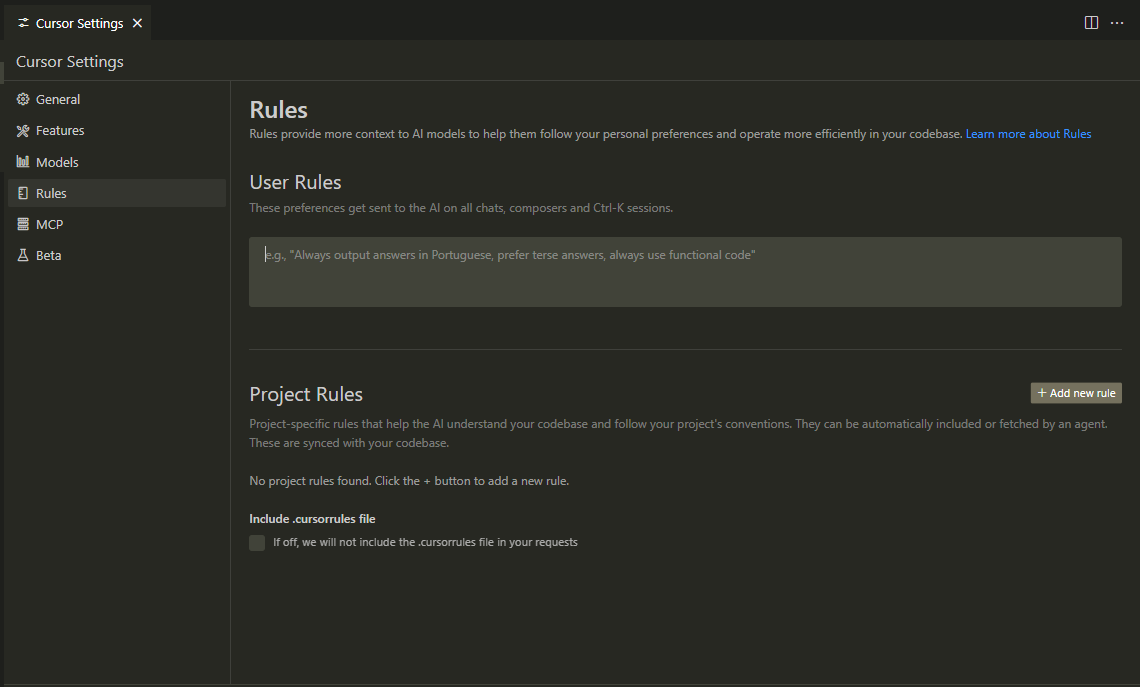Open the Learn more about Rules link
This screenshot has height=687, width=1140.
click(x=1028, y=134)
